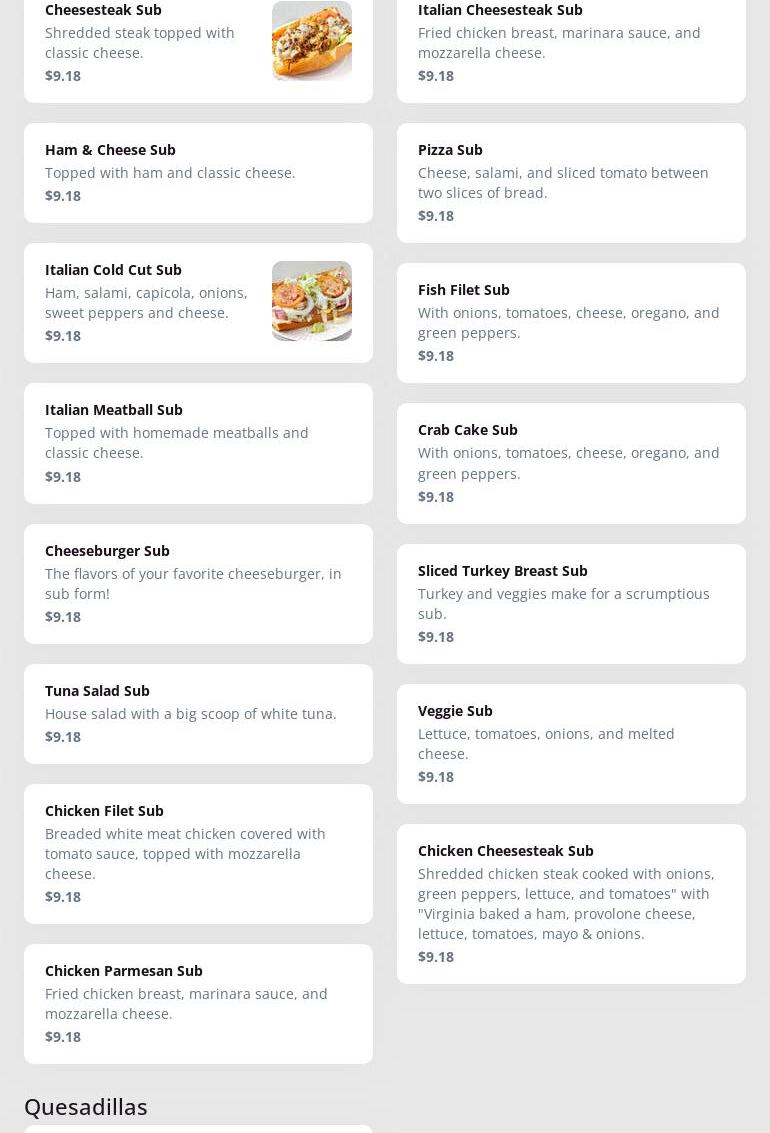The image size is (770, 1133).
Task: Click the Quesadillas section heading
Action: pos(86,1107)
